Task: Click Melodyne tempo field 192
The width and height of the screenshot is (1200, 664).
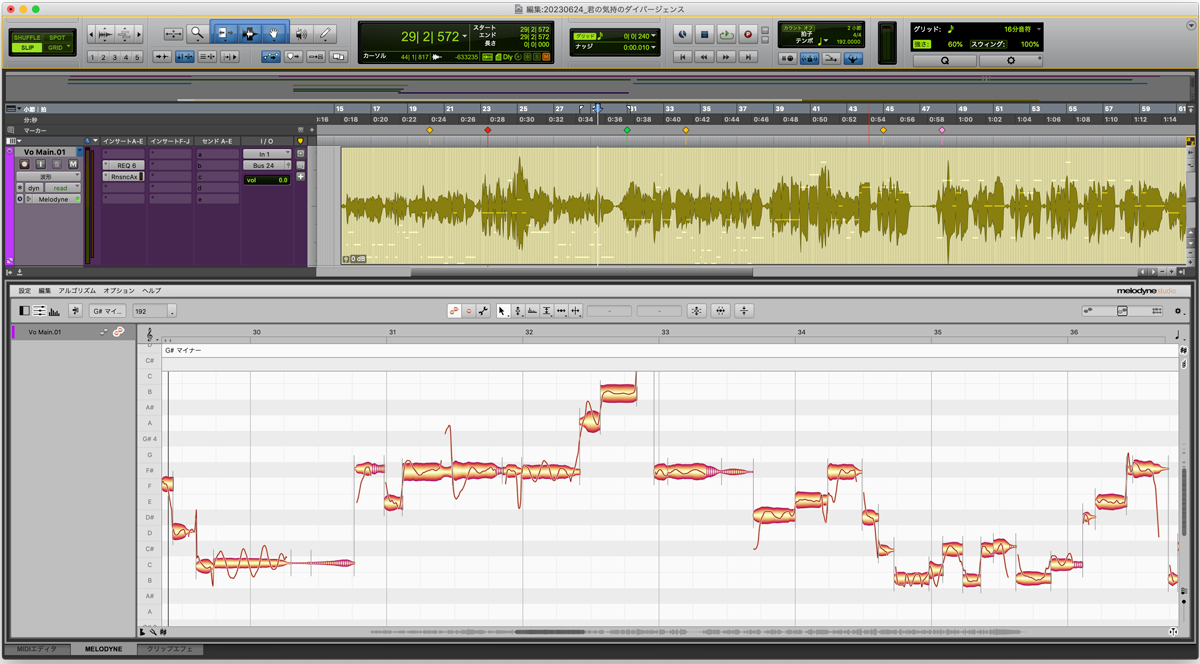Action: [x=151, y=311]
